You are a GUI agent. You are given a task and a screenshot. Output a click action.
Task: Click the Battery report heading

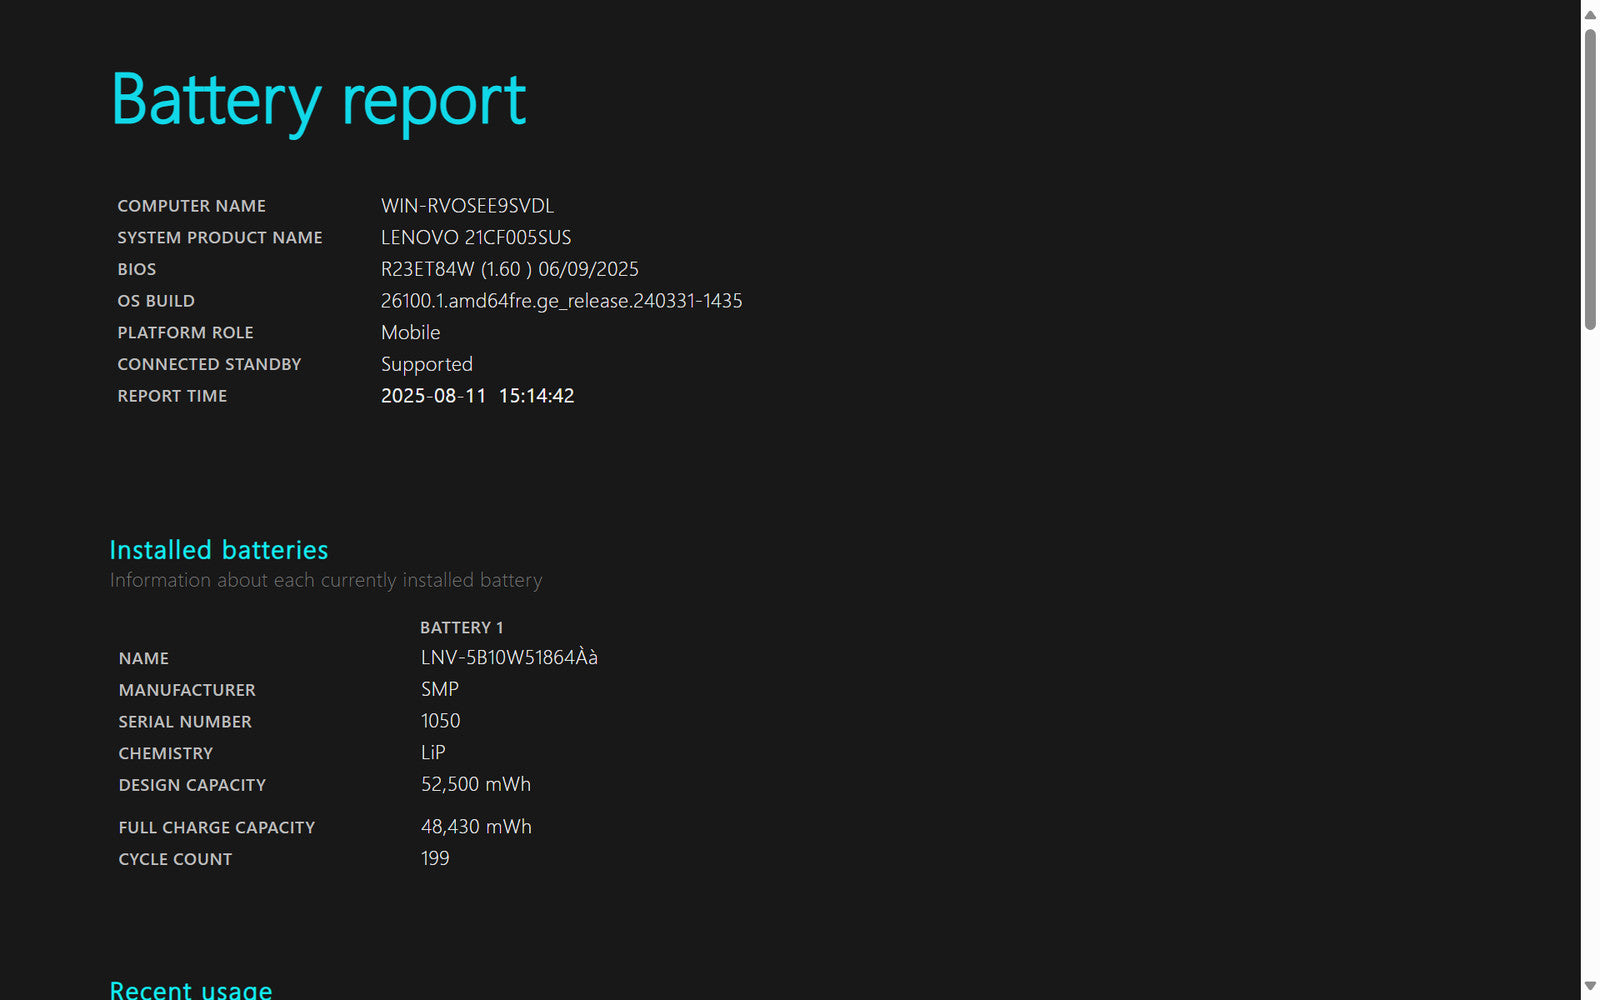point(319,101)
